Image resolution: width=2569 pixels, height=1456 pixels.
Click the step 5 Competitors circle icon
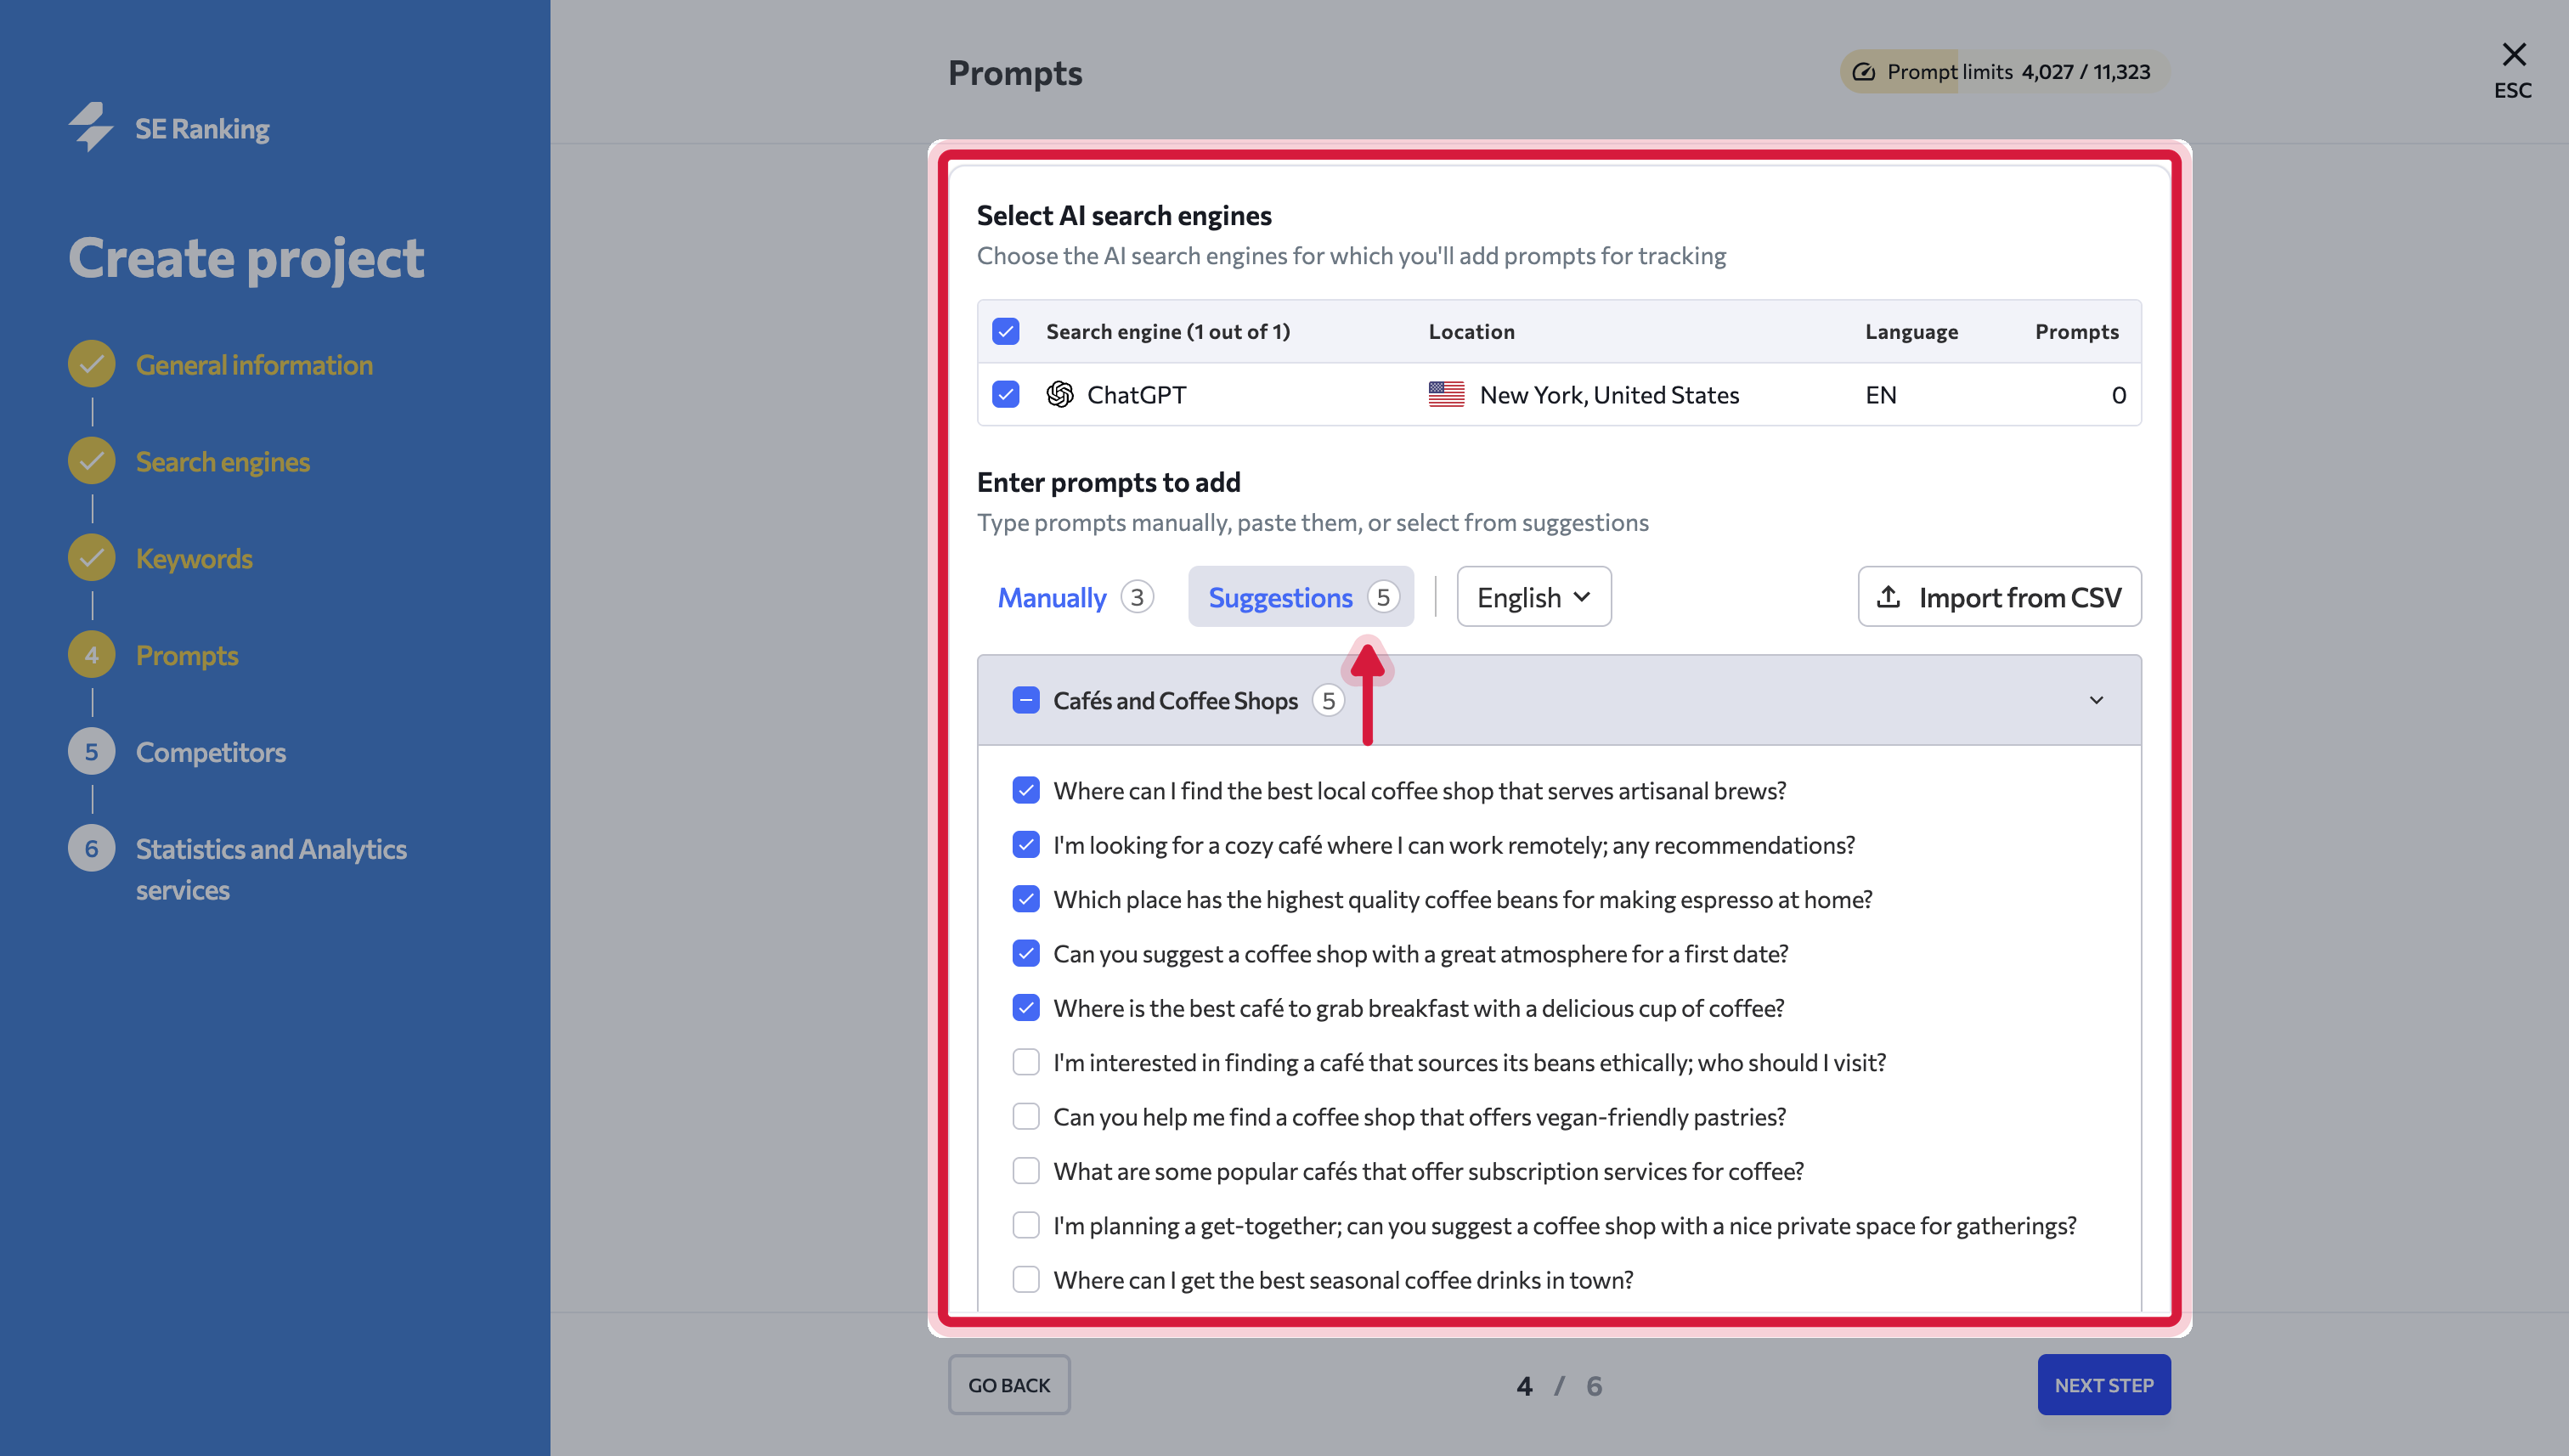coord(91,752)
